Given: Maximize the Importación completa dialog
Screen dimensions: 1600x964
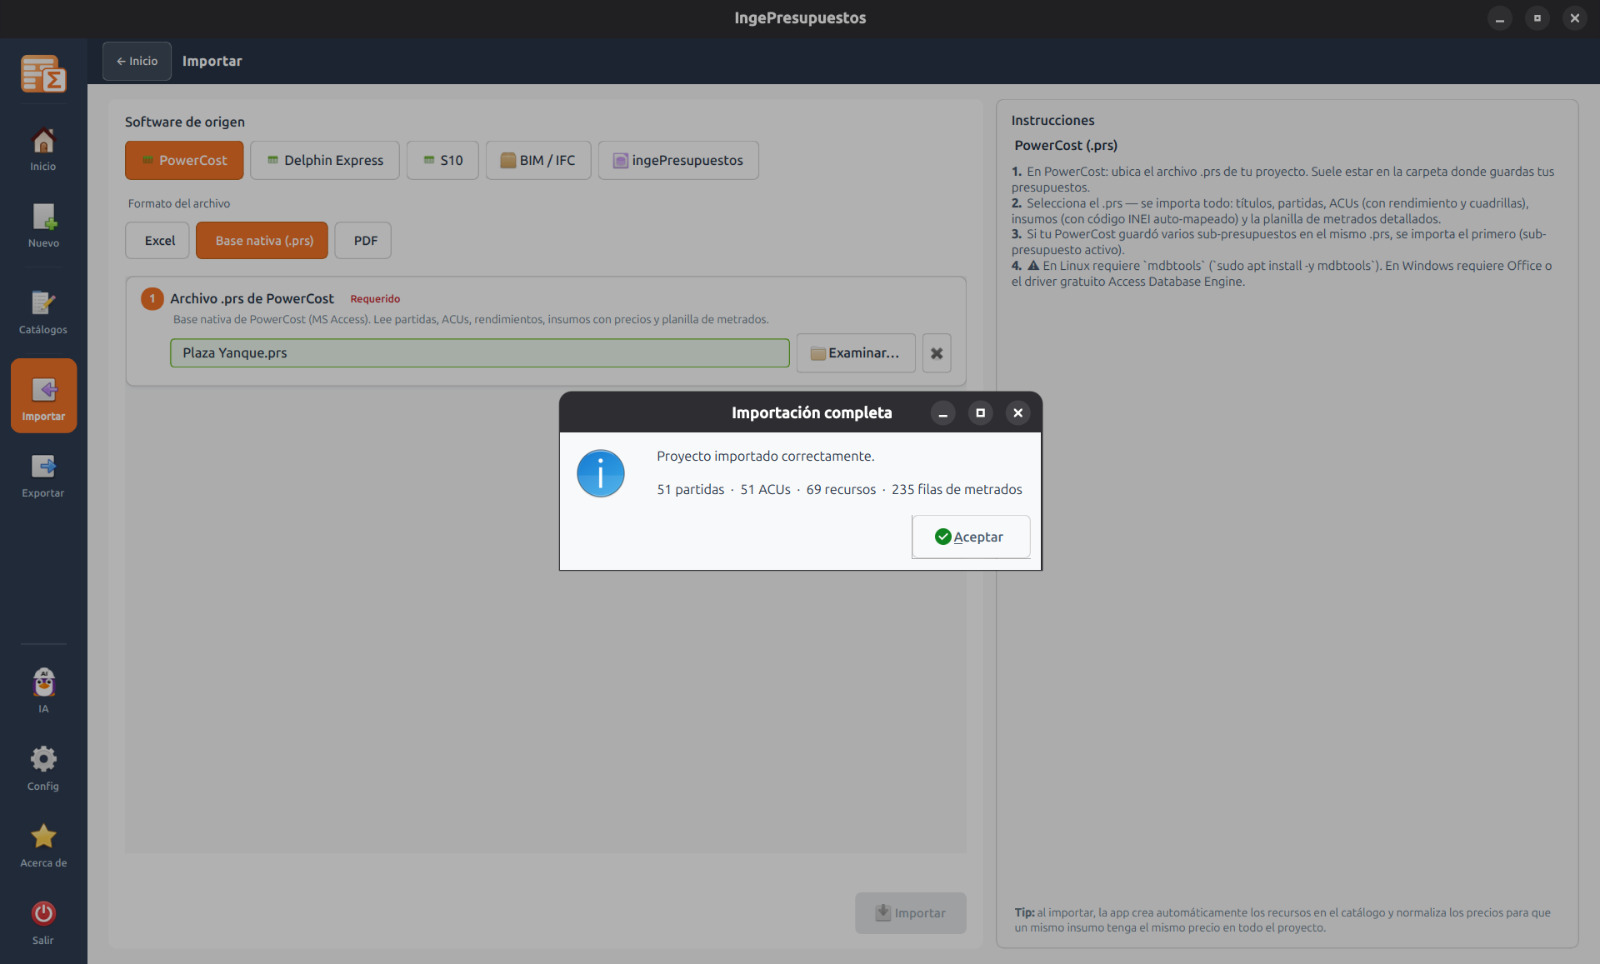Looking at the screenshot, I should coord(980,413).
